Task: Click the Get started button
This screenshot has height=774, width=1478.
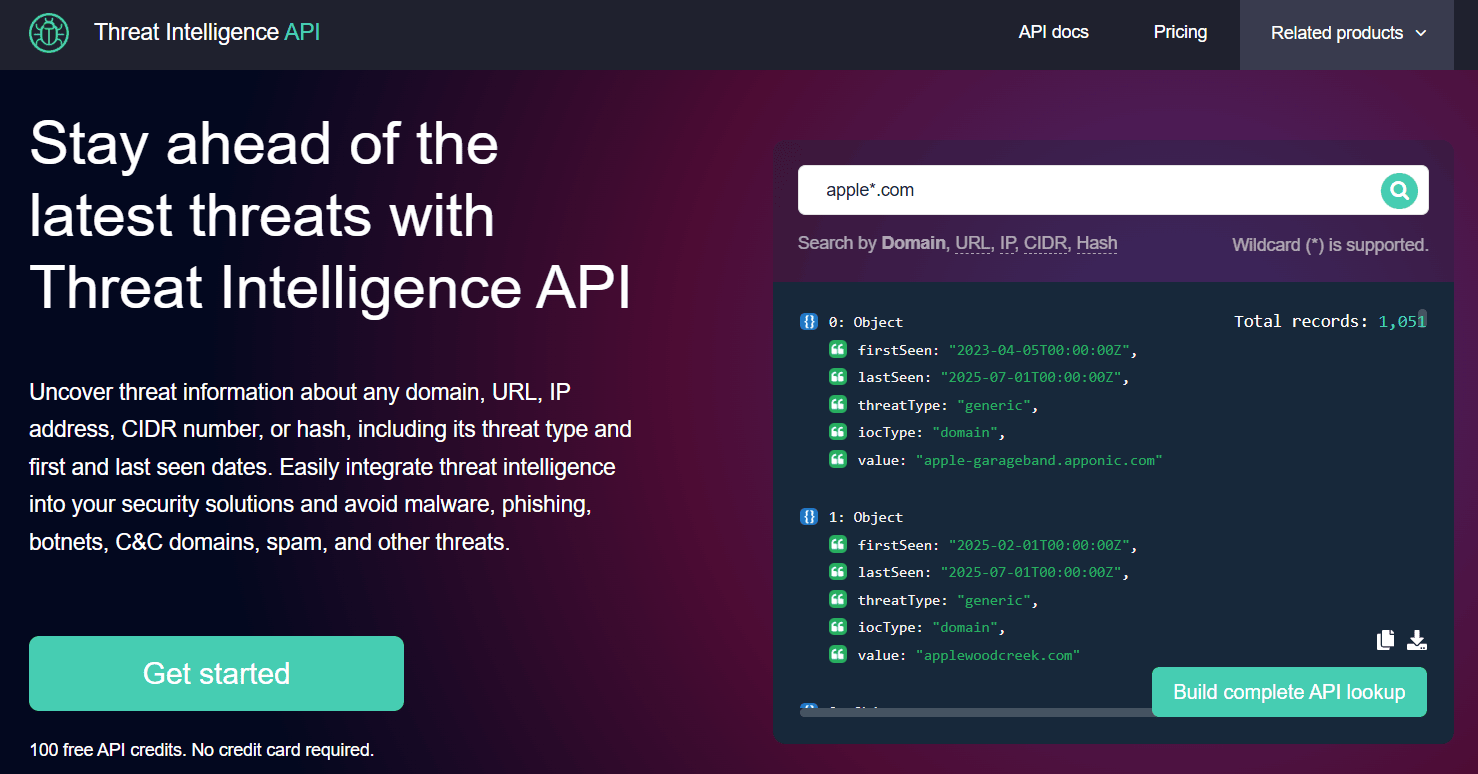Action: 216,673
